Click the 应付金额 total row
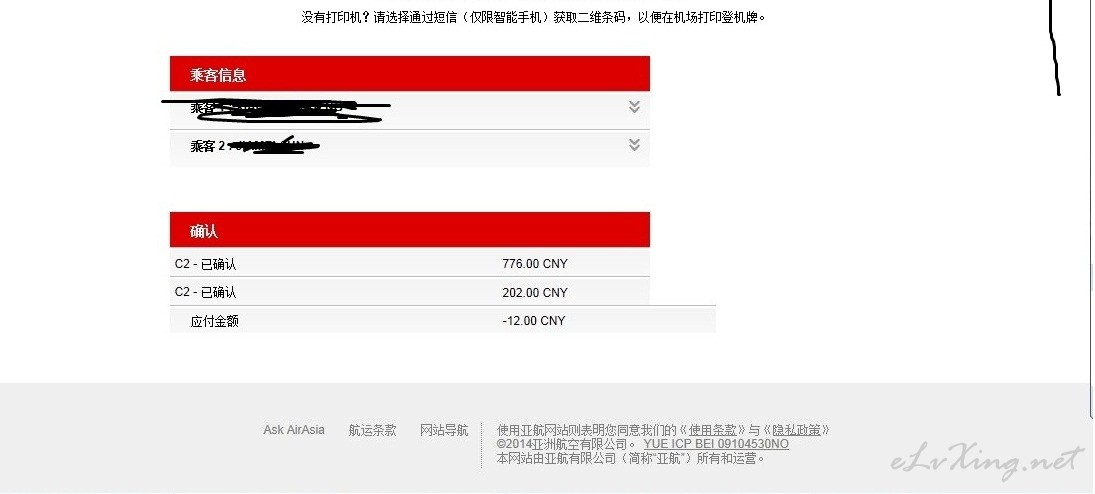 (443, 320)
